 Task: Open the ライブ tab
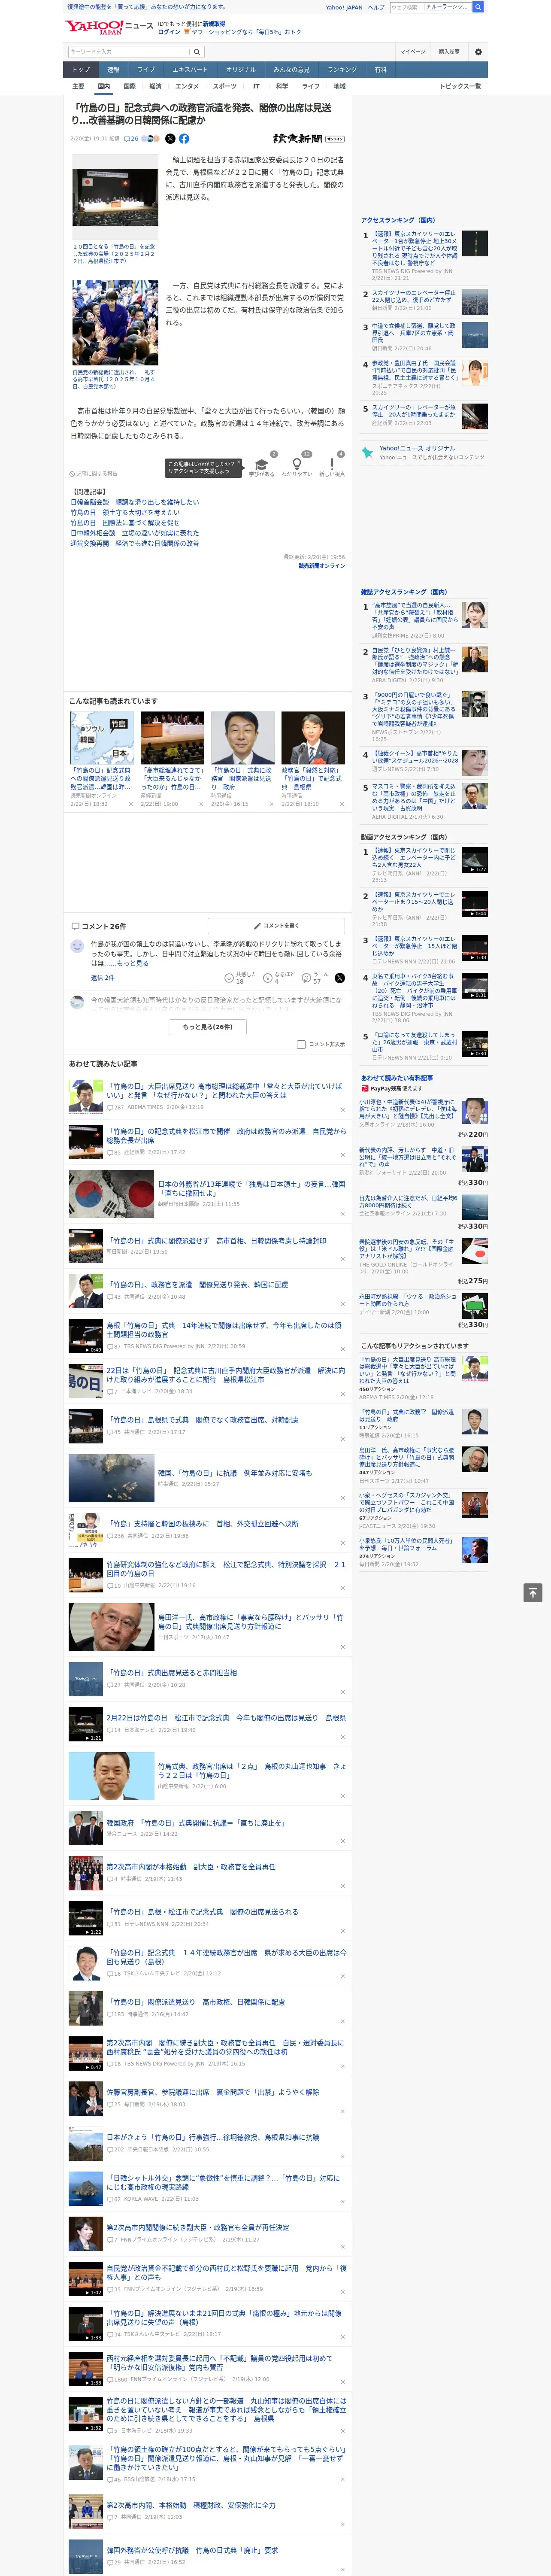coord(146,70)
